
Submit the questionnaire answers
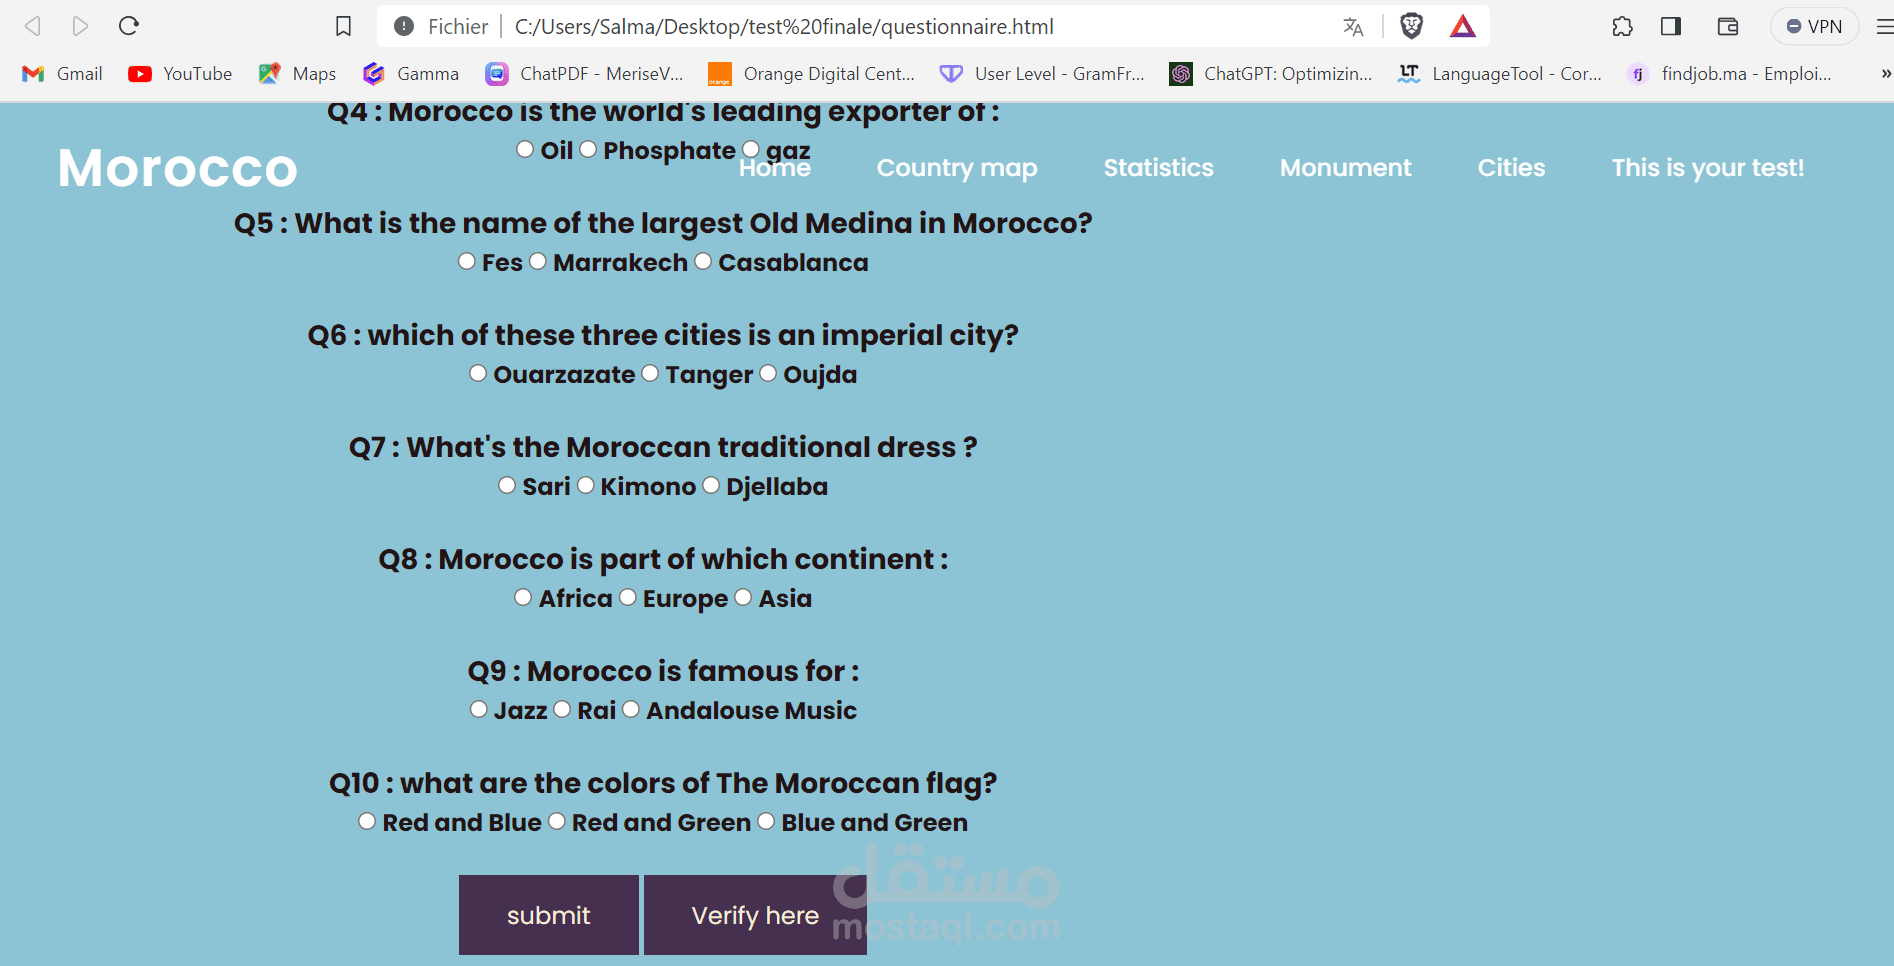click(x=549, y=915)
